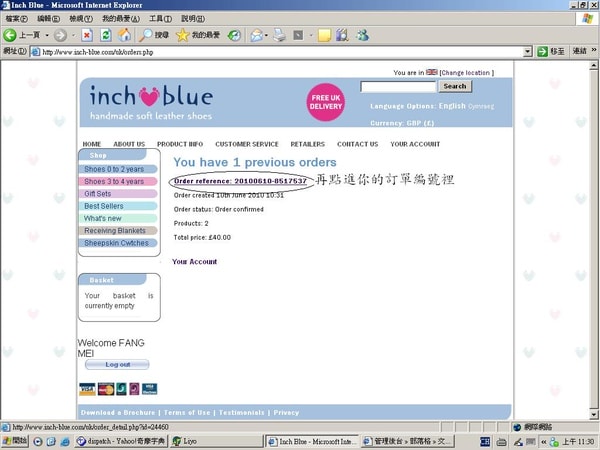The width and height of the screenshot is (600, 450).
Task: Click the Stop loading icon
Action: 87,36
